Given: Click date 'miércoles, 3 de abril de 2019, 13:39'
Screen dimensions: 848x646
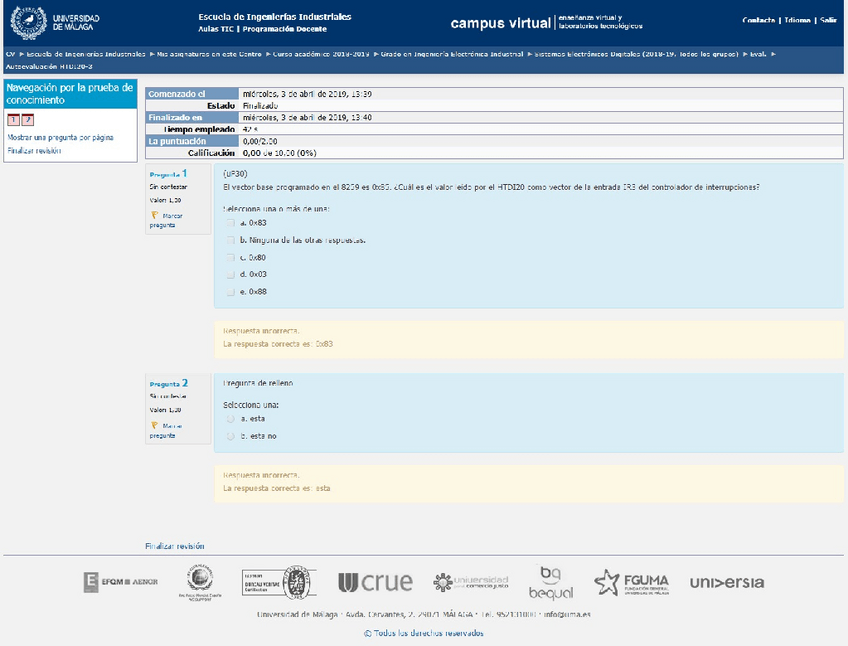Looking at the screenshot, I should coord(307,94).
